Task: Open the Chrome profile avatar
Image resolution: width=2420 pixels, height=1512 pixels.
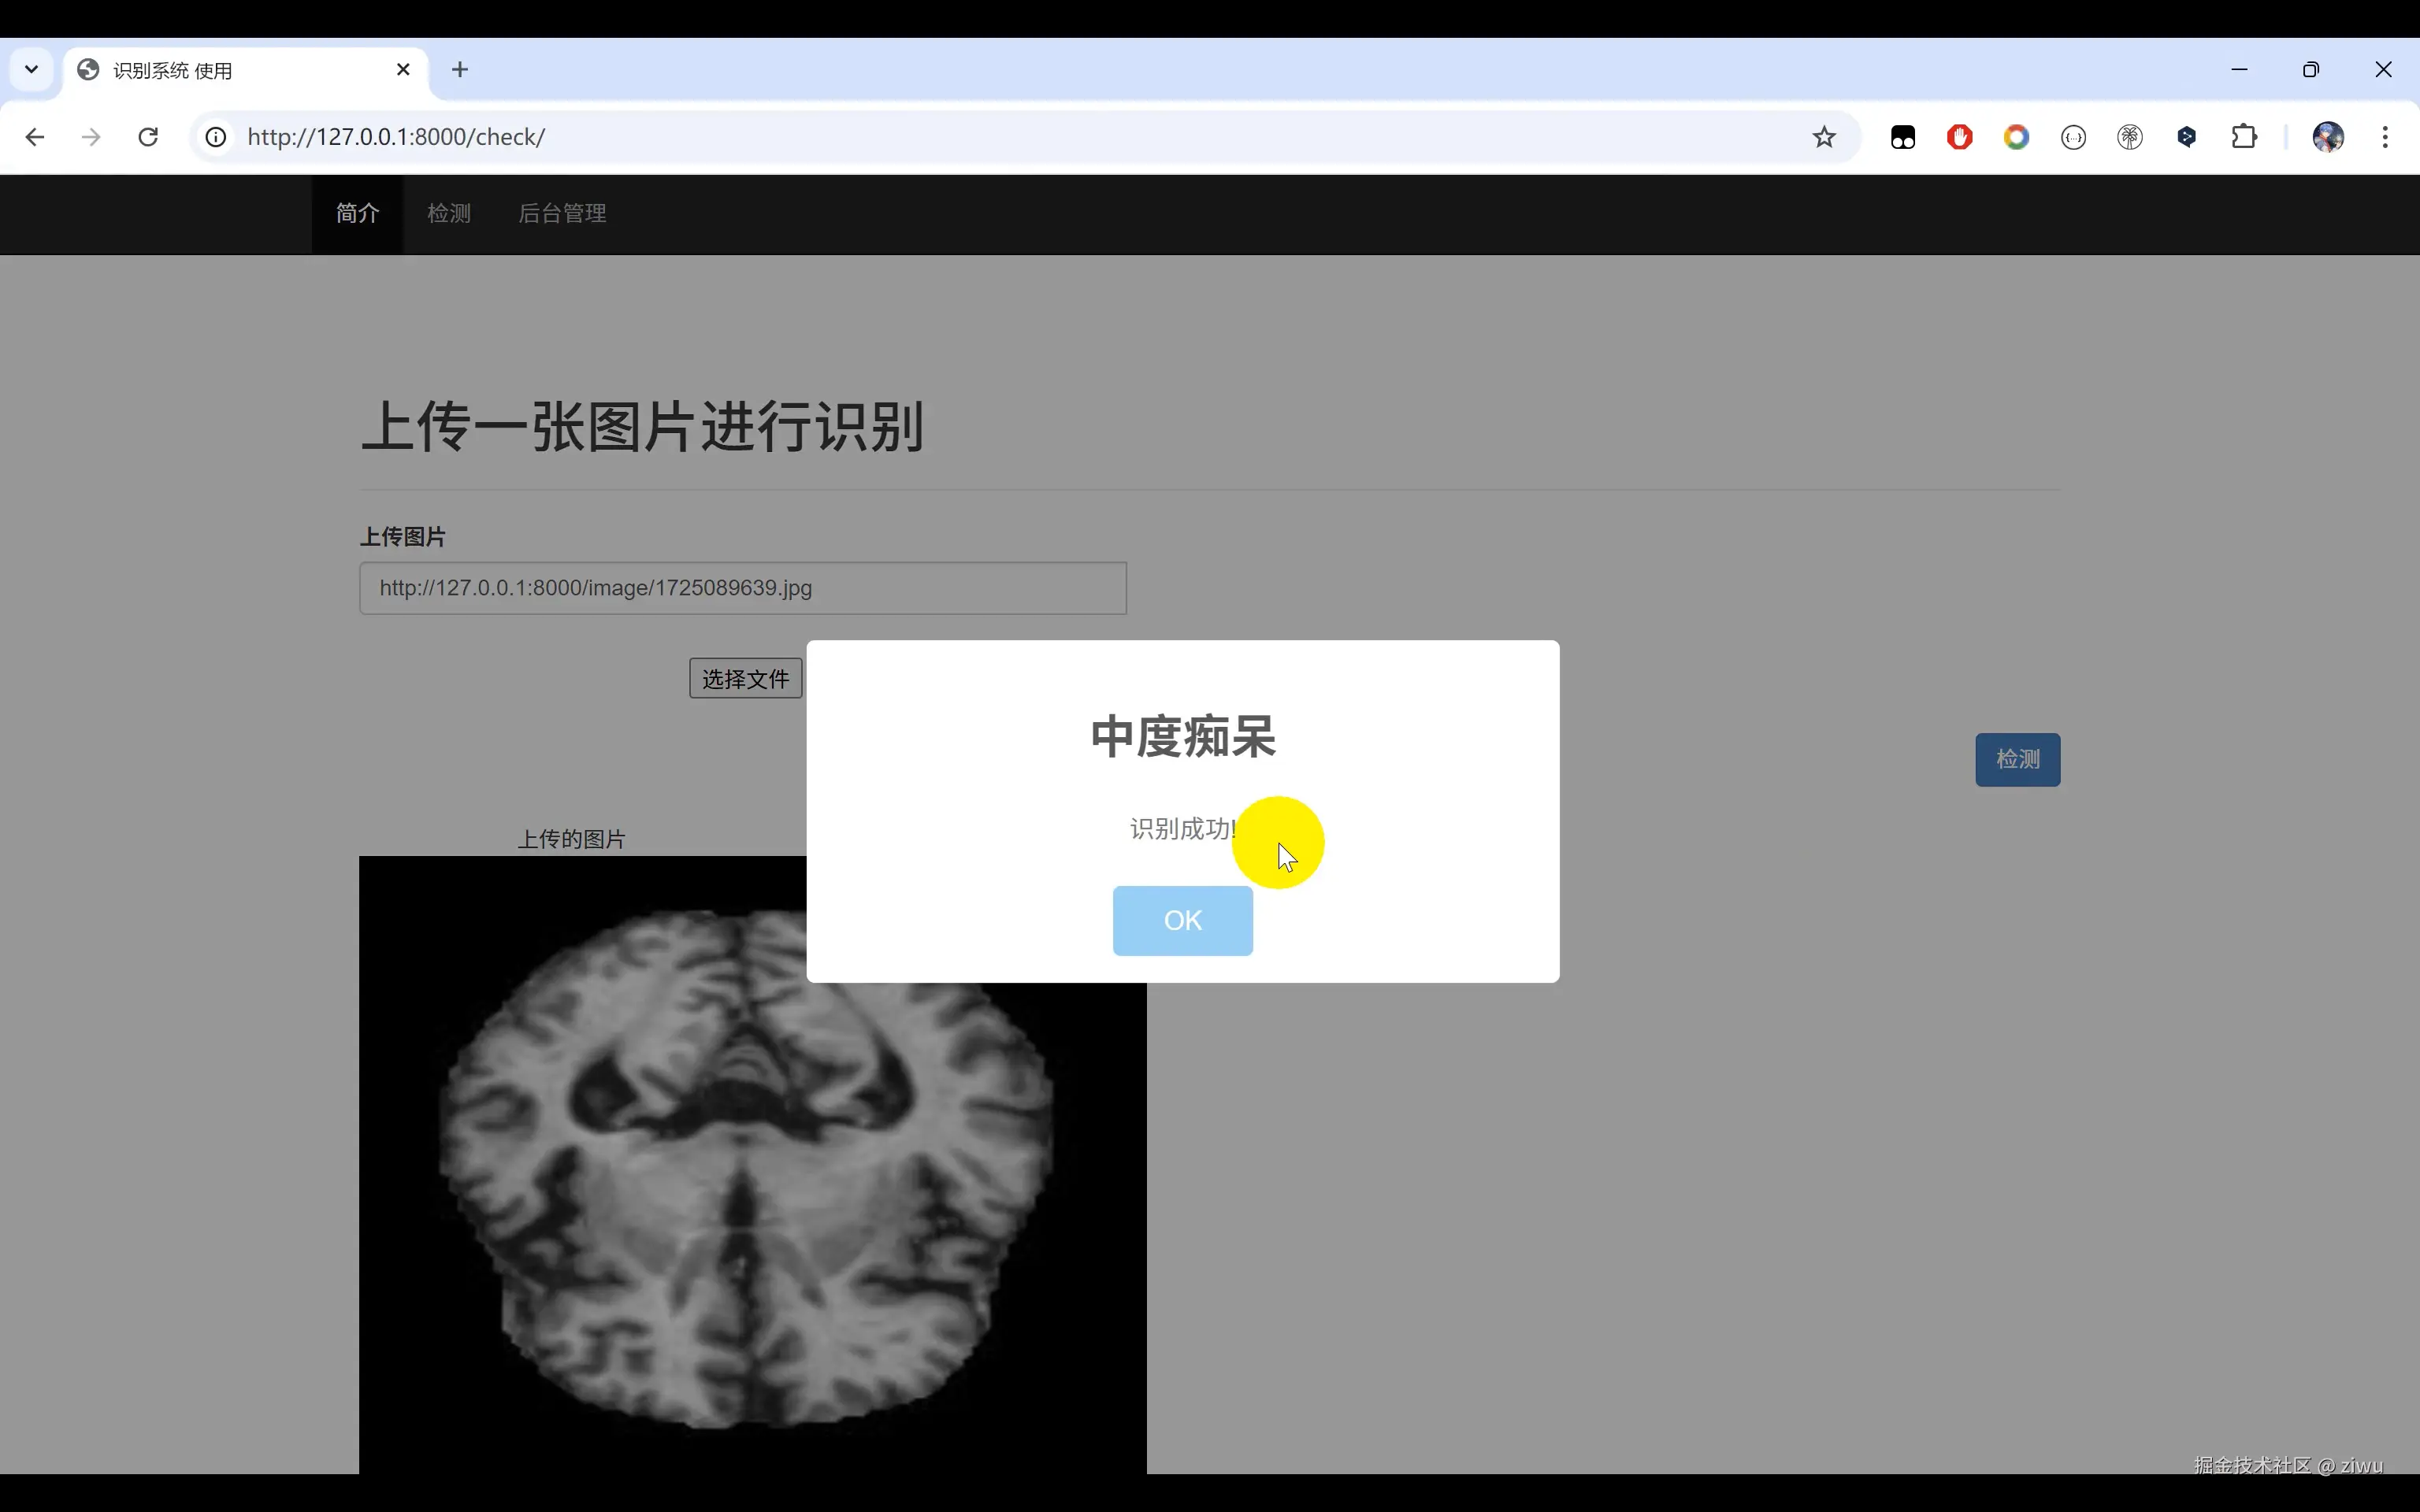Action: (2328, 137)
